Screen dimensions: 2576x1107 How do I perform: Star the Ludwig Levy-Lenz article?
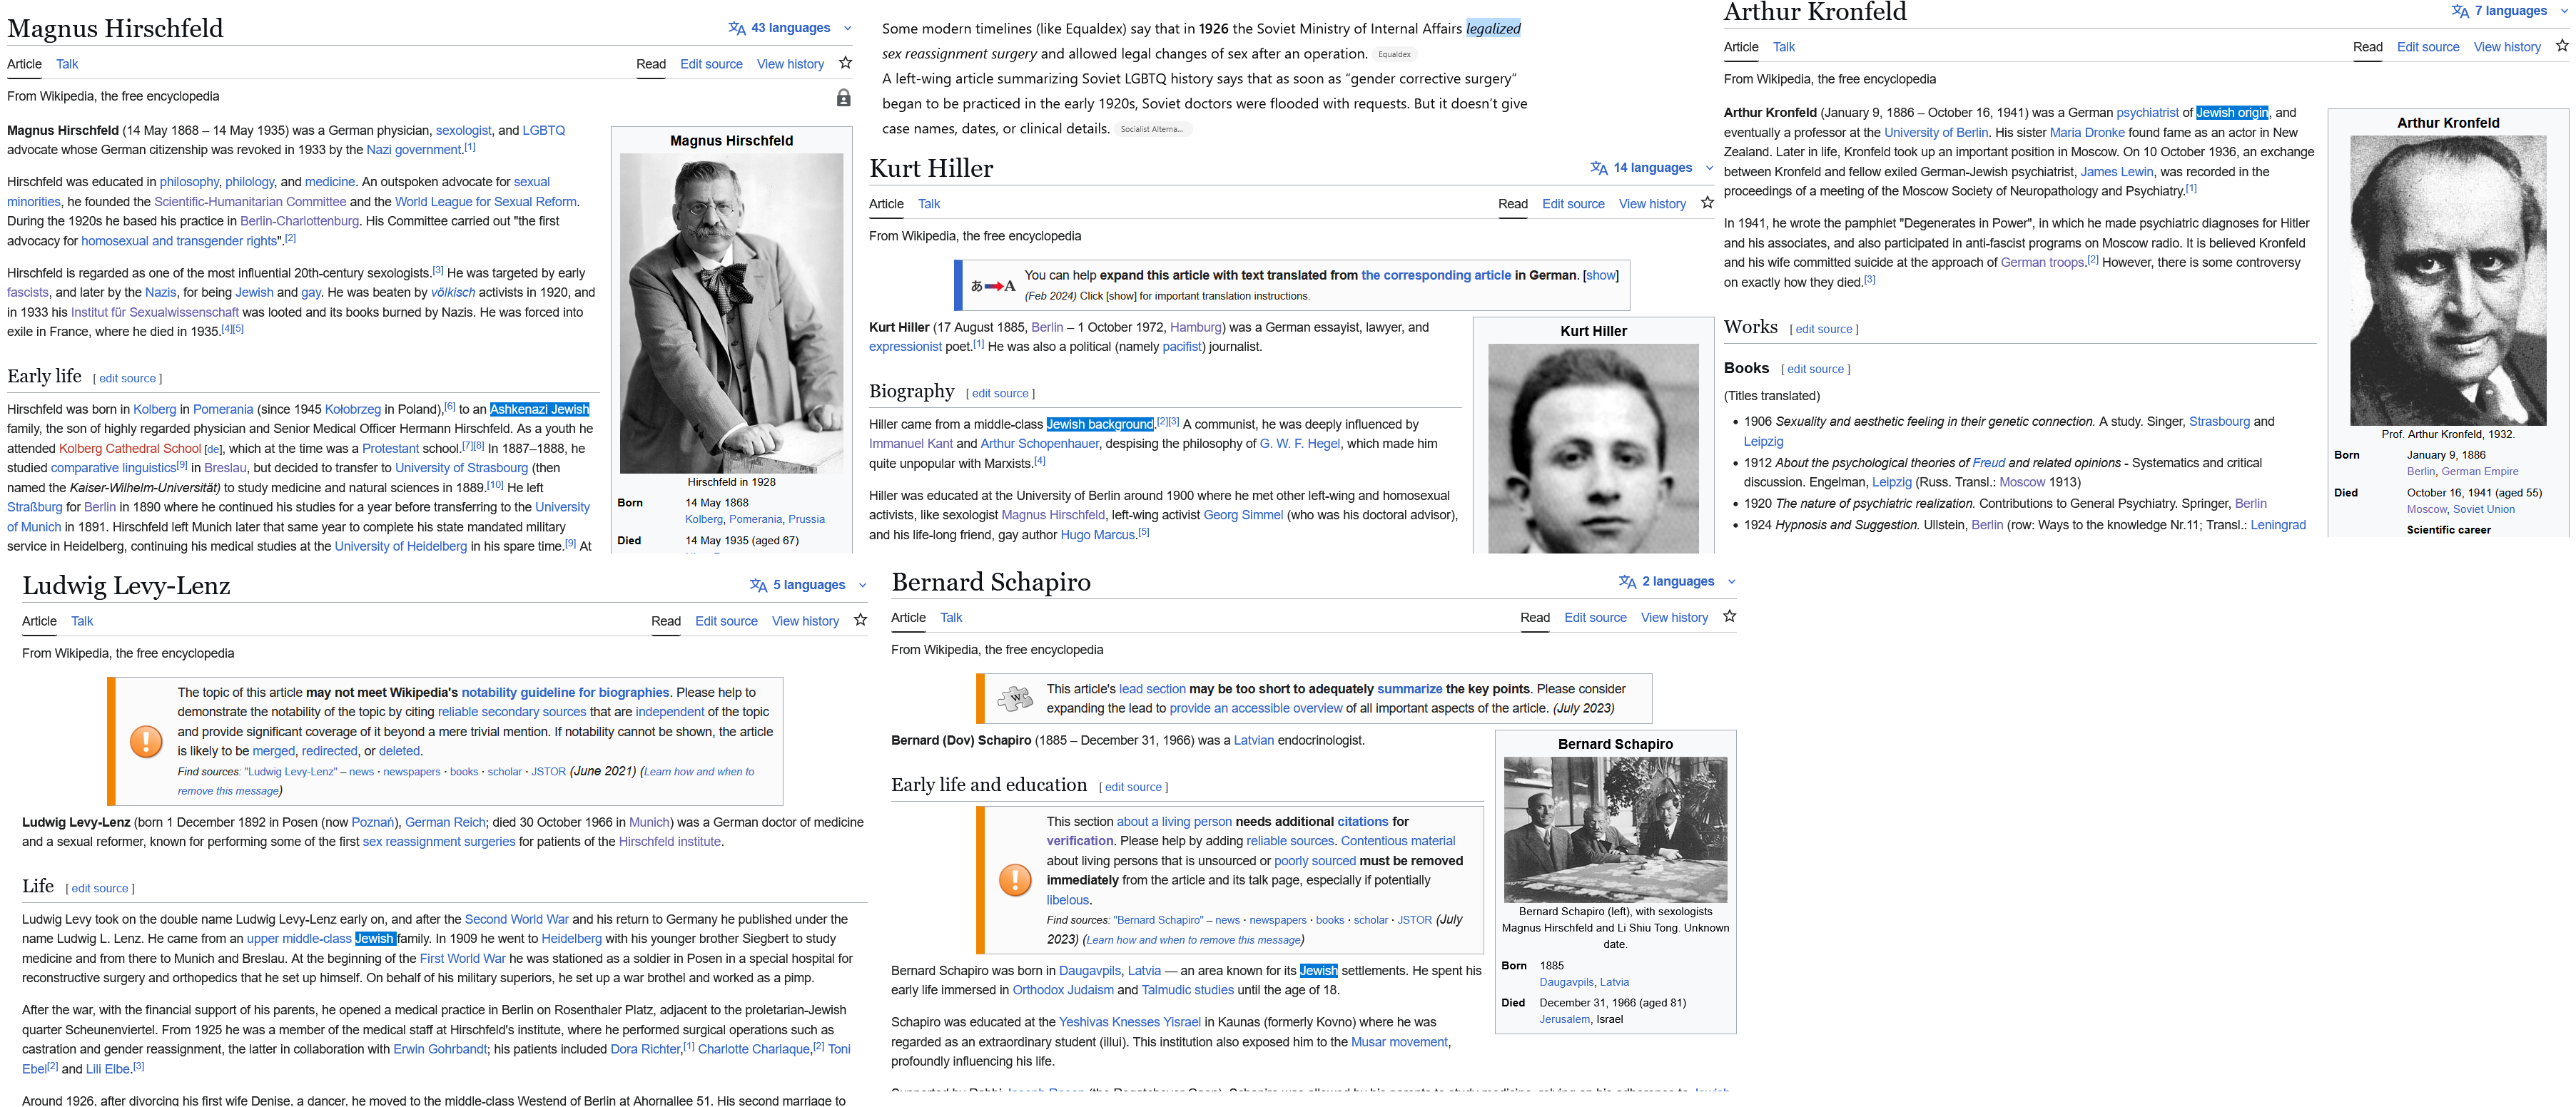pyautogui.click(x=860, y=620)
